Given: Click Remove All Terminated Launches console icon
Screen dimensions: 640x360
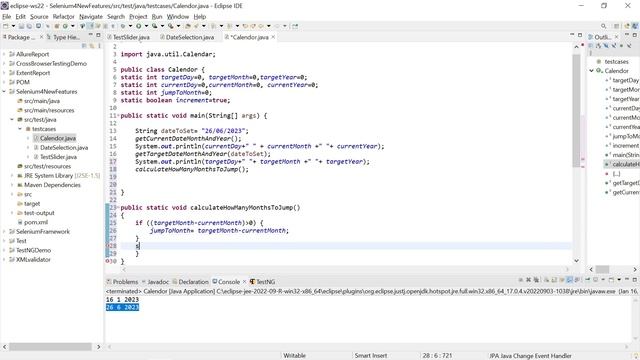Looking at the screenshot, I should [536, 280].
